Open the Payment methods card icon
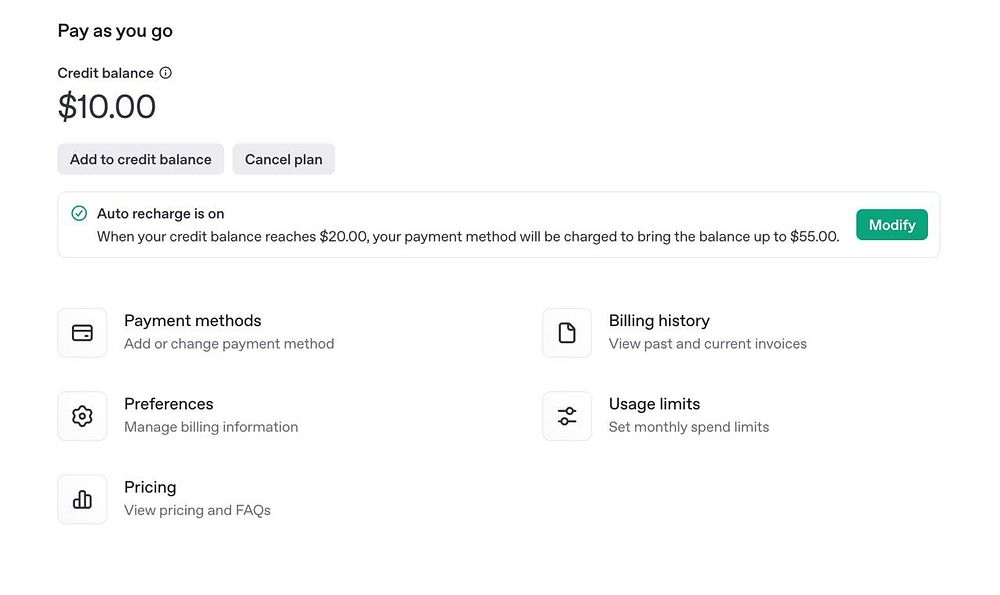This screenshot has height=595, width=1000. click(82, 333)
